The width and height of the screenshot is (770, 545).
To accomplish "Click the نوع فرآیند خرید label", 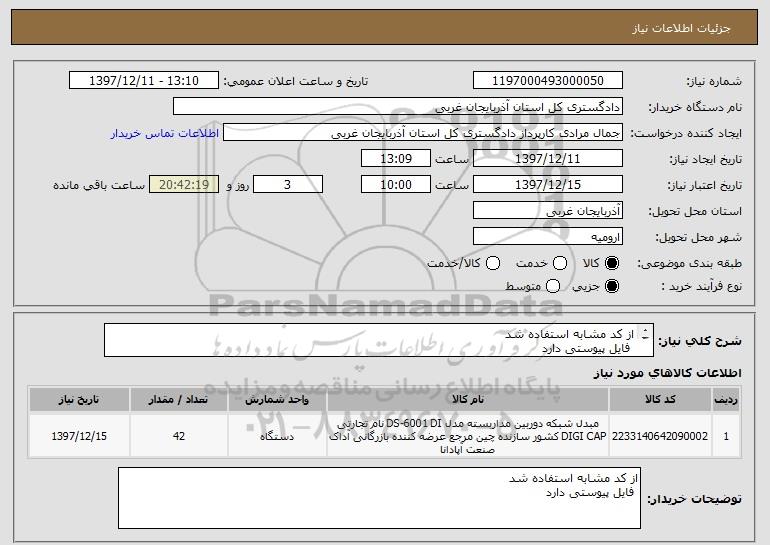I will 701,286.
